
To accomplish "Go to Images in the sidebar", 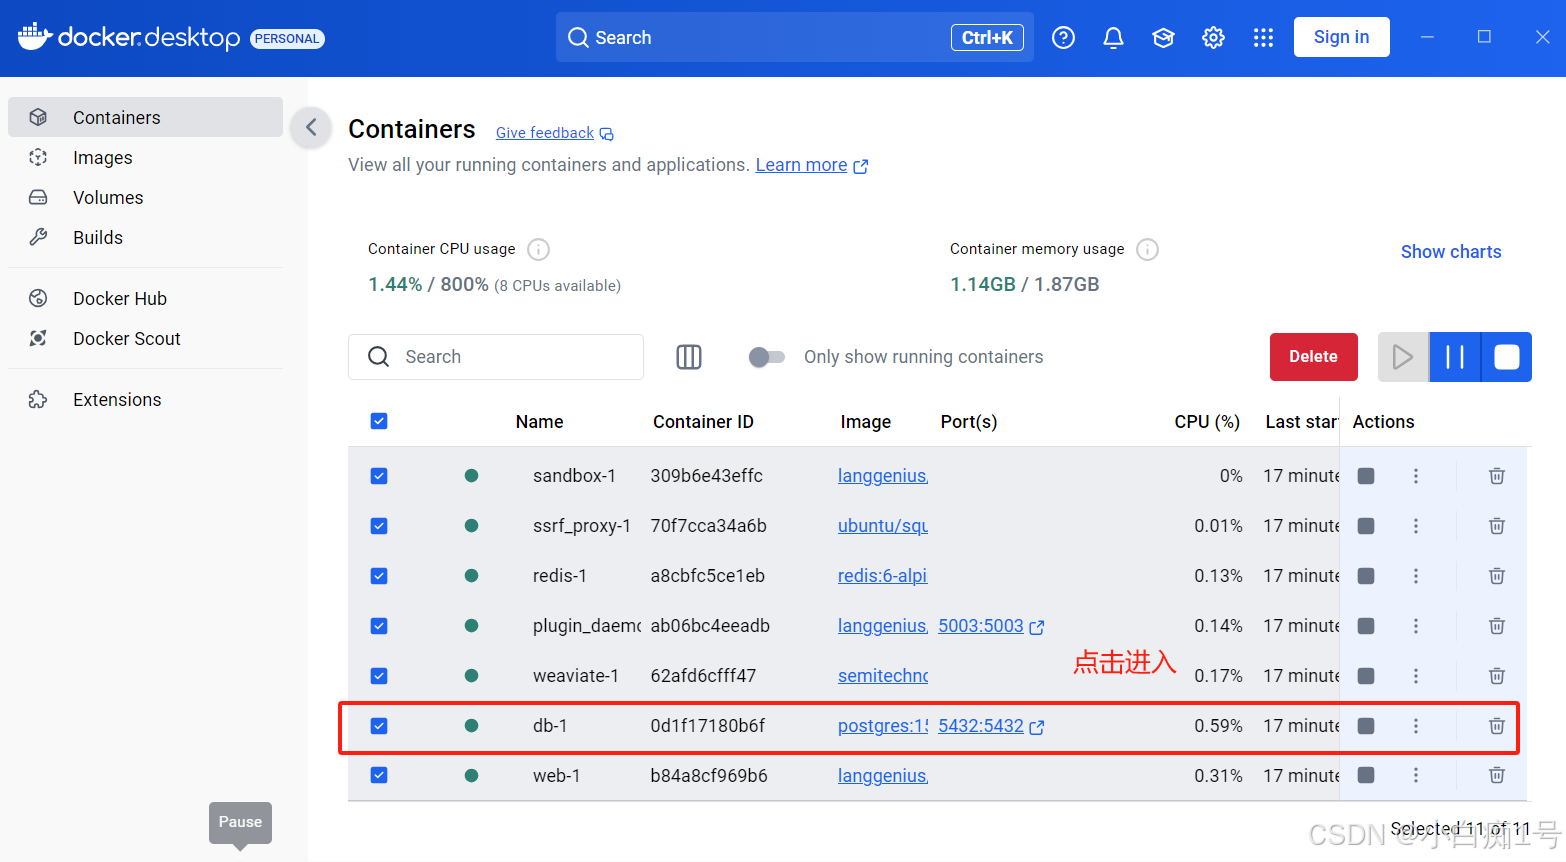I will pos(102,158).
